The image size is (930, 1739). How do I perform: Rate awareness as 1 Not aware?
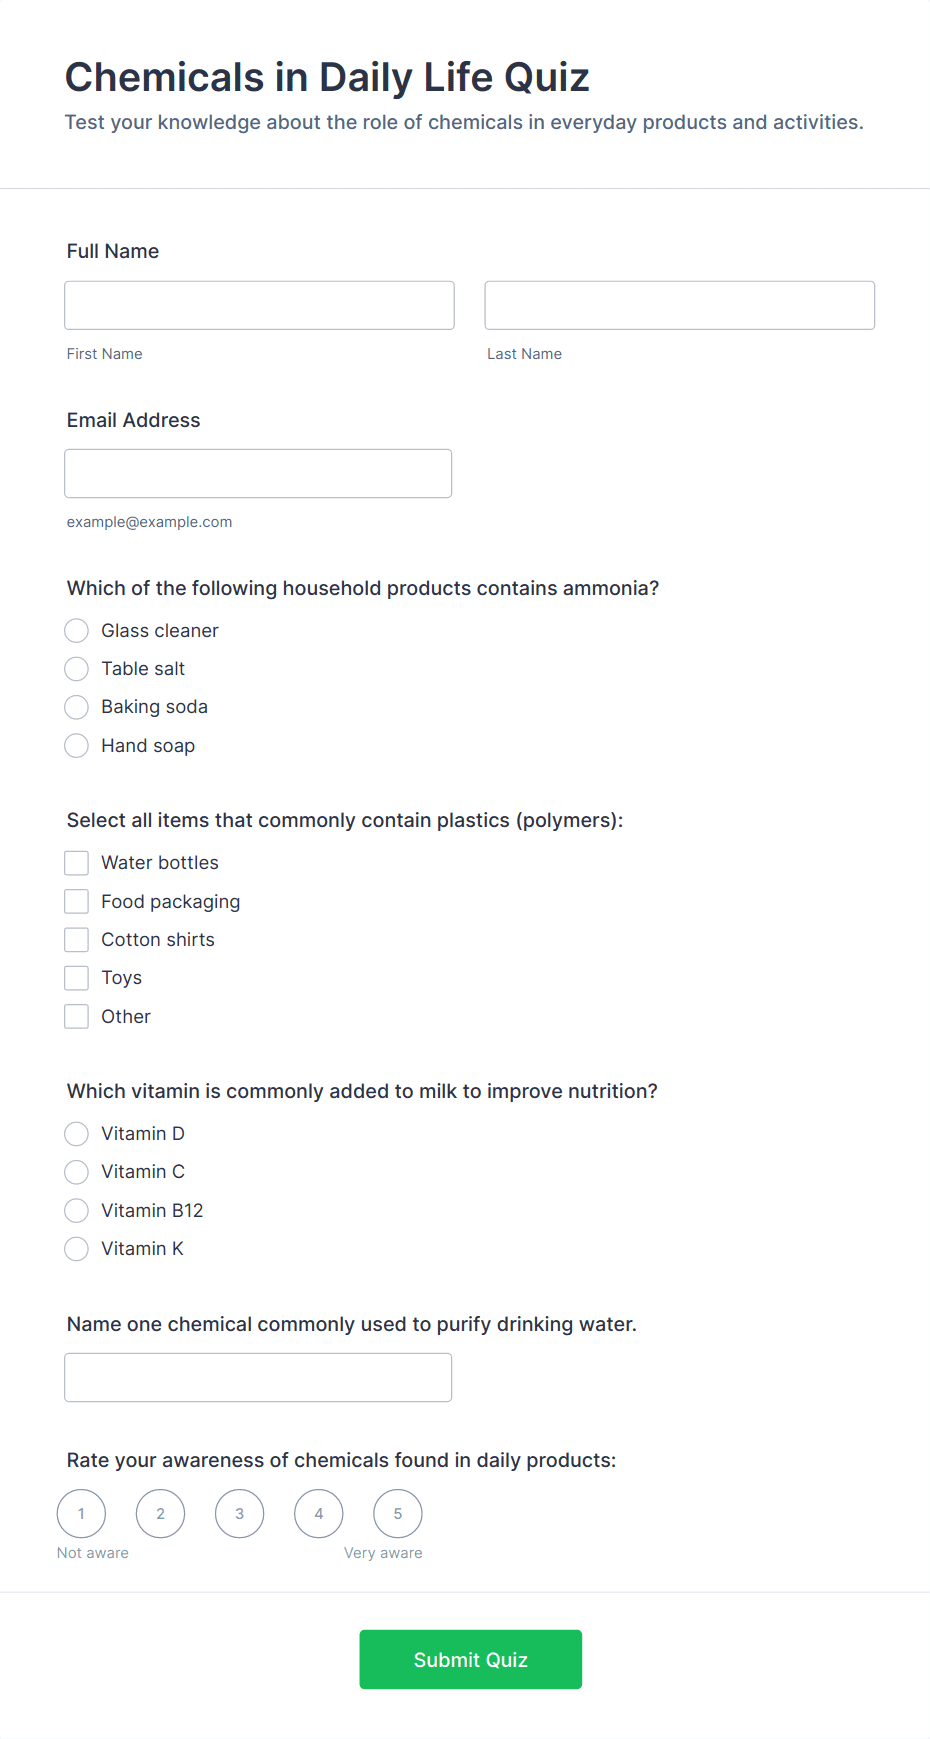81,1513
